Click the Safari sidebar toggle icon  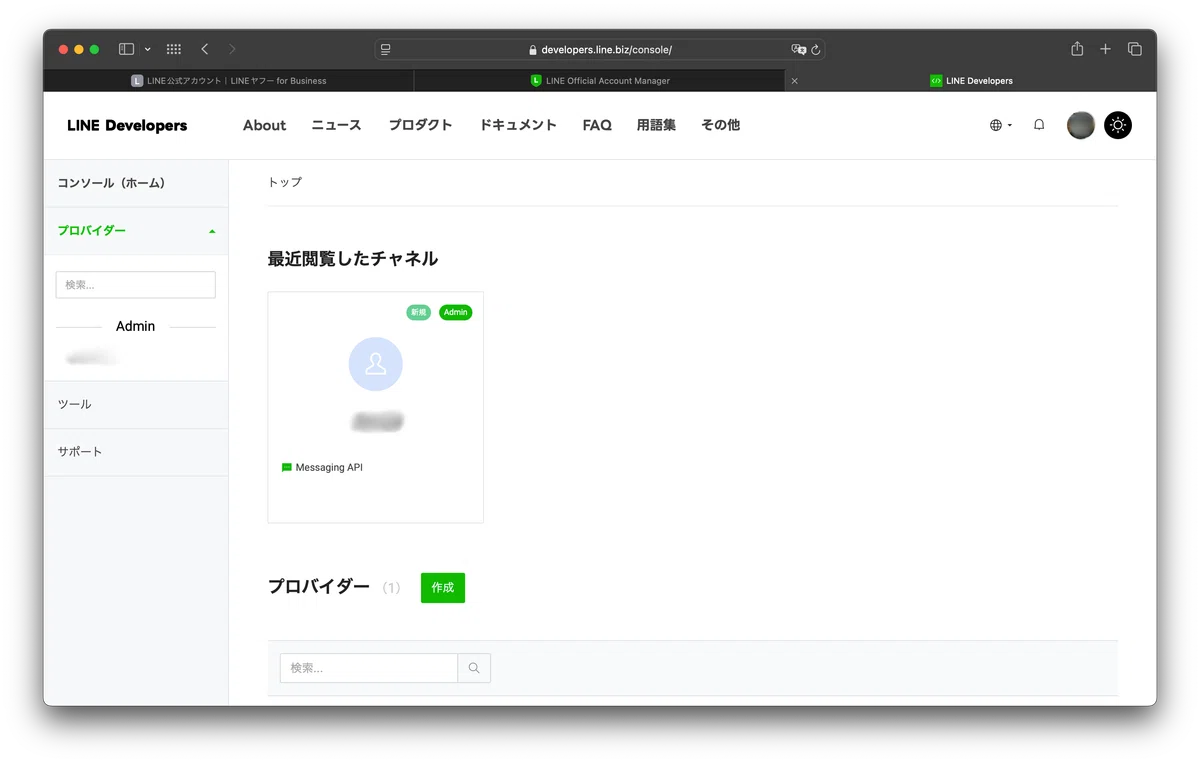(x=126, y=49)
